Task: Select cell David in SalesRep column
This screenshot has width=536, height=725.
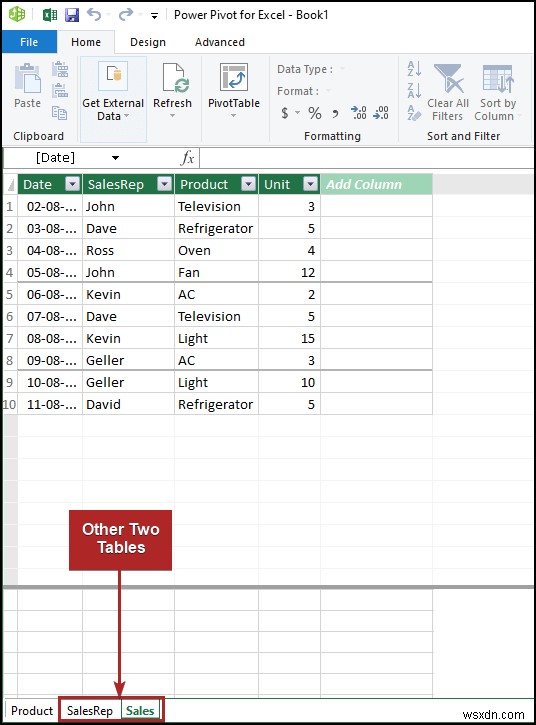Action: (x=128, y=404)
